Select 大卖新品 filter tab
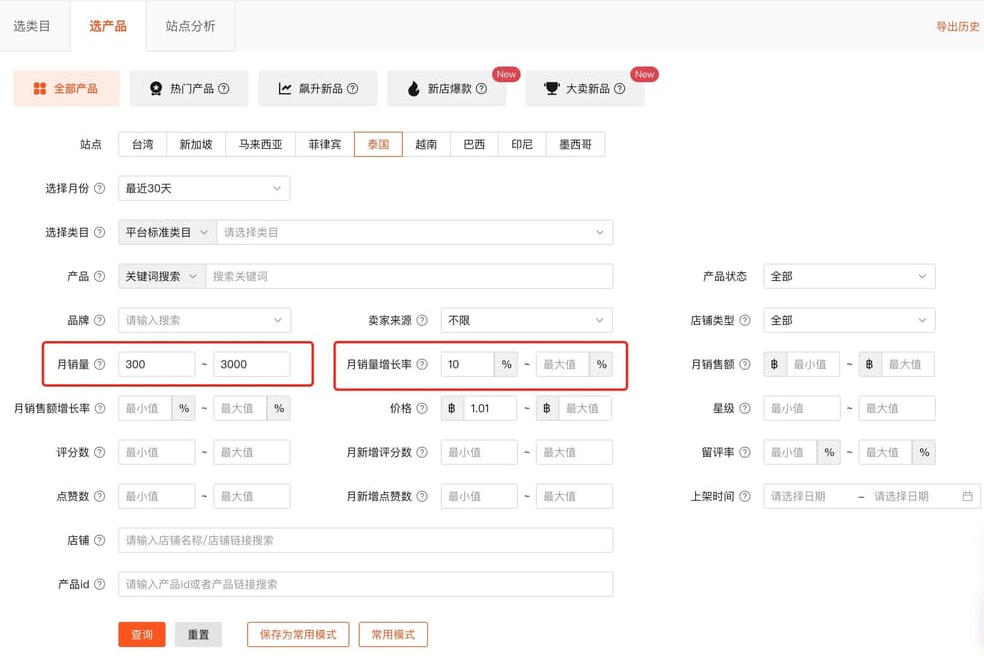Image resolution: width=984 pixels, height=665 pixels. (585, 88)
